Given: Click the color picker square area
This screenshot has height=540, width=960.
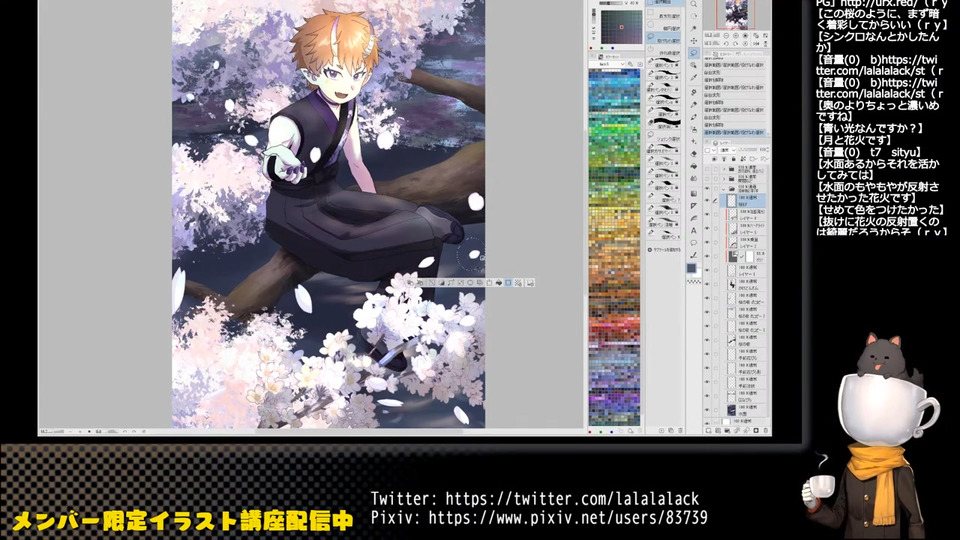Looking at the screenshot, I should coord(621,27).
